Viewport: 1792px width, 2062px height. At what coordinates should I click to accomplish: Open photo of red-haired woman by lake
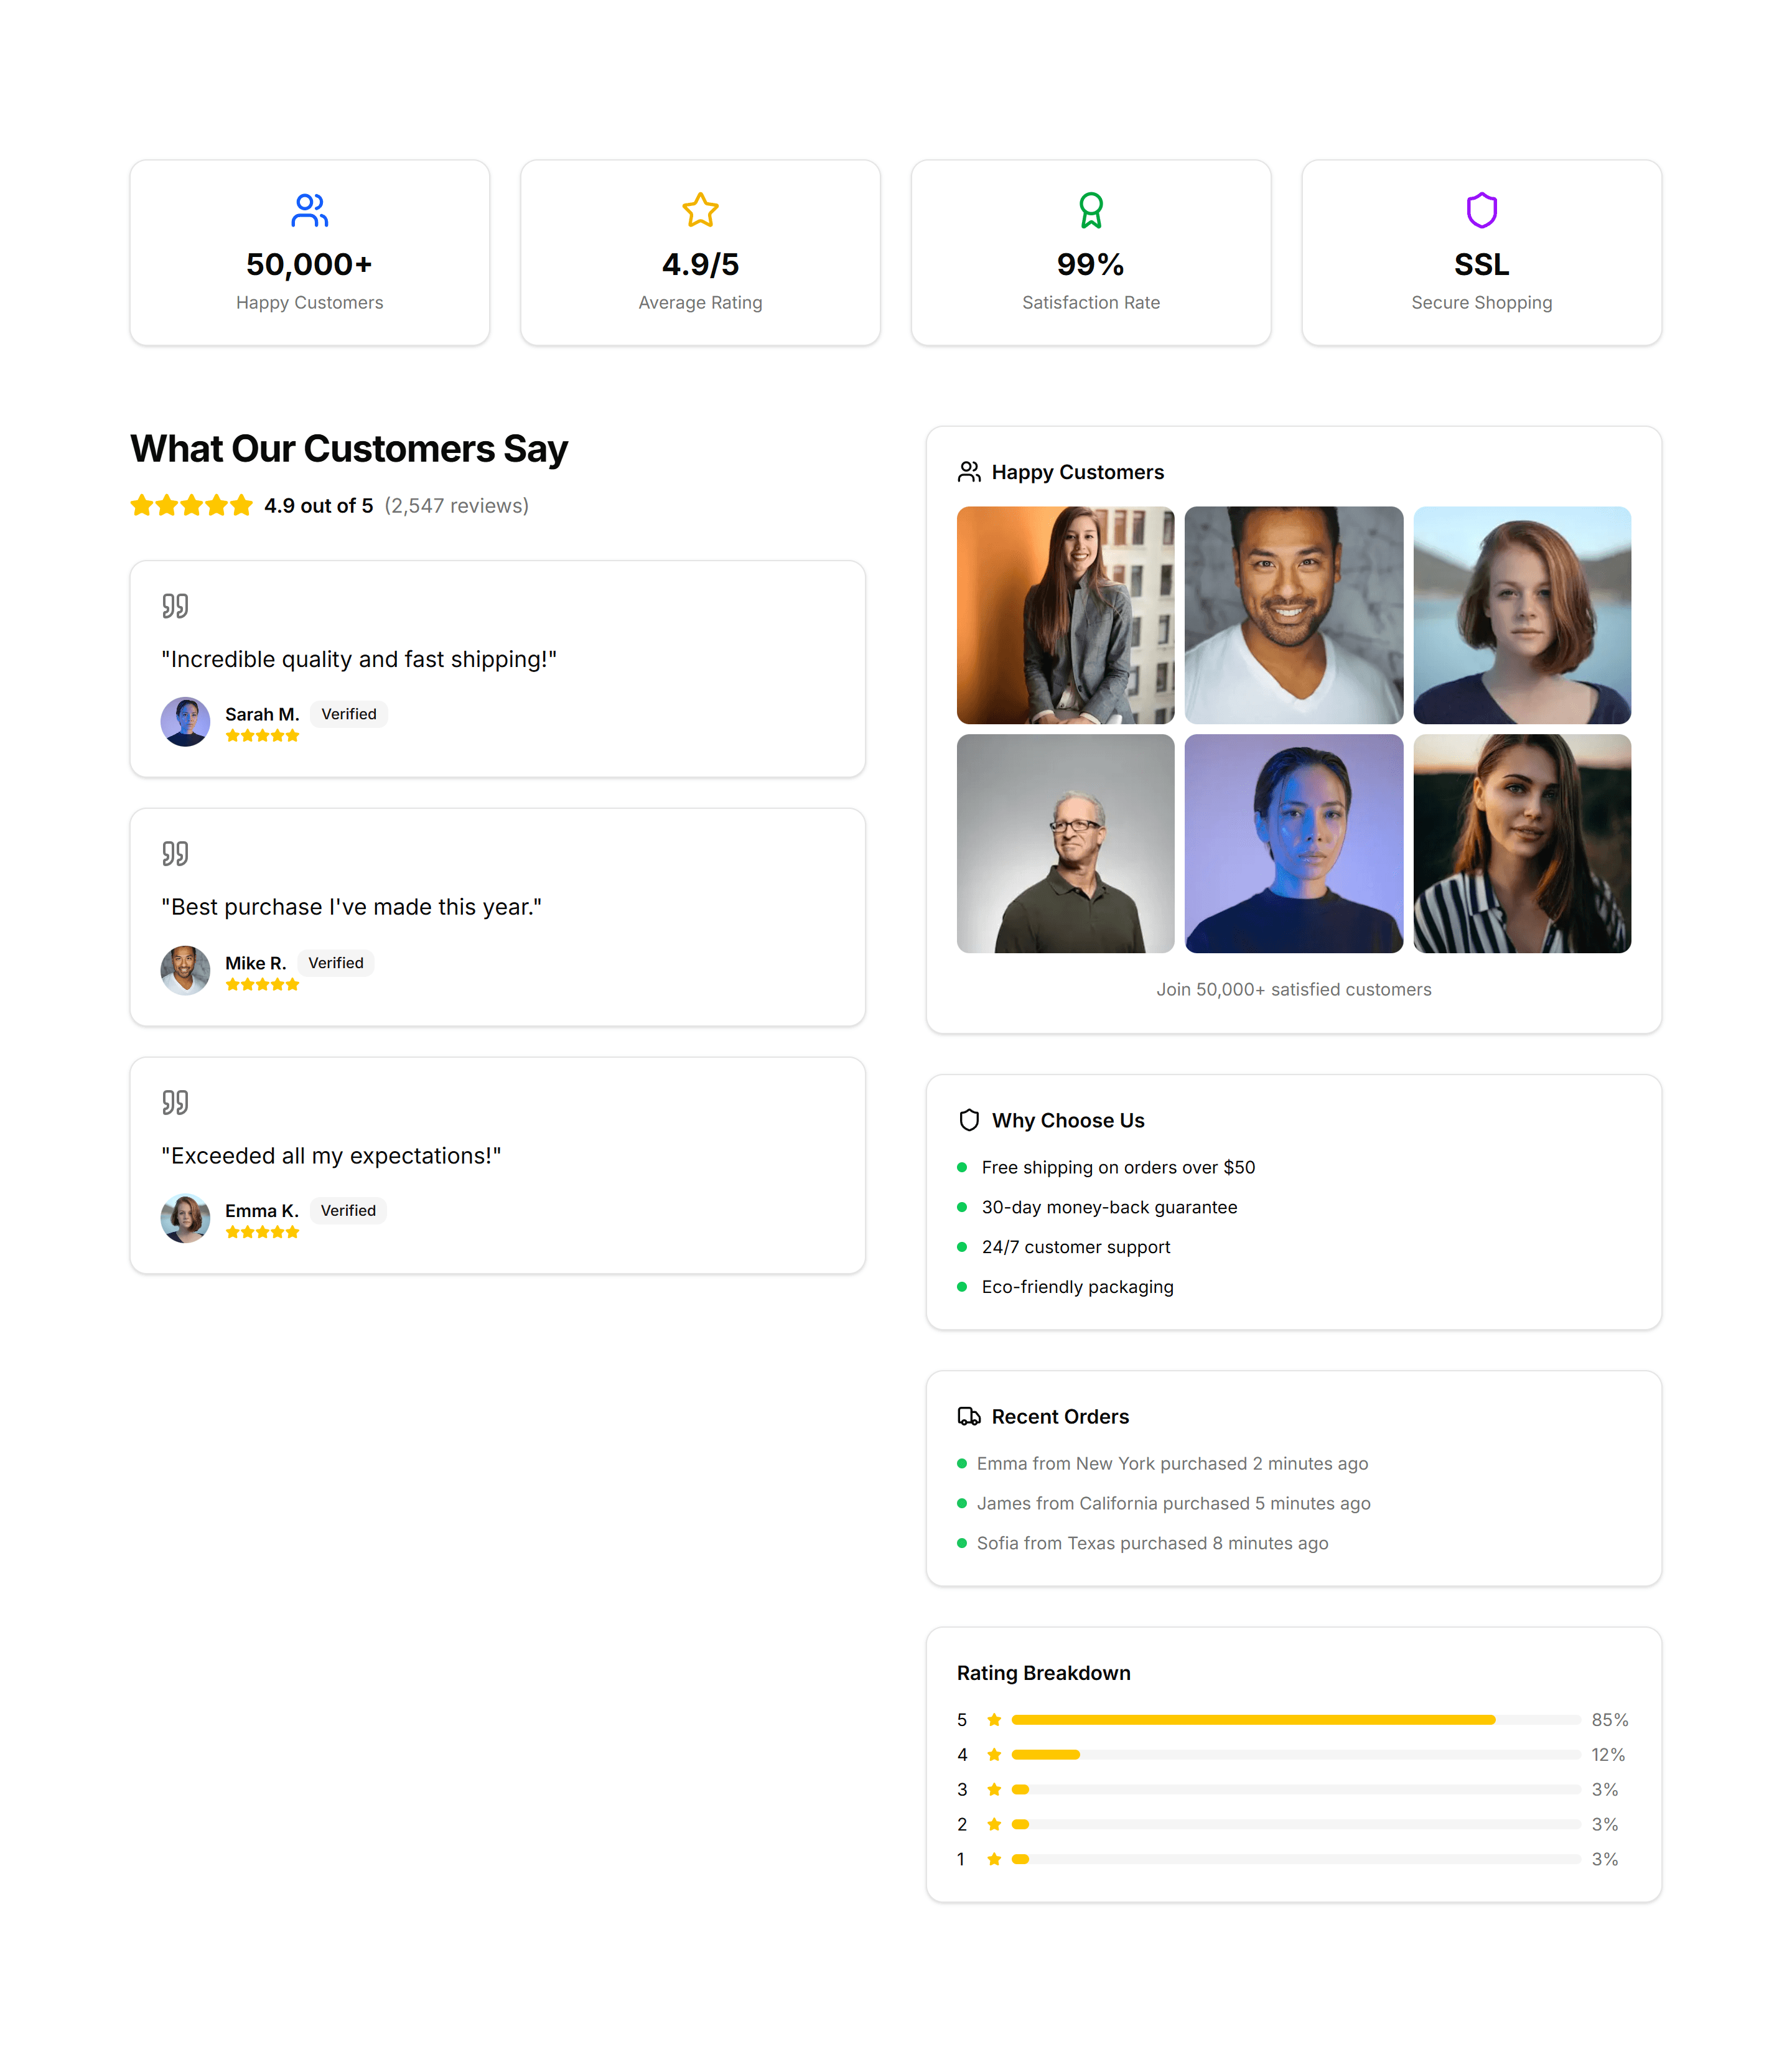[1522, 615]
